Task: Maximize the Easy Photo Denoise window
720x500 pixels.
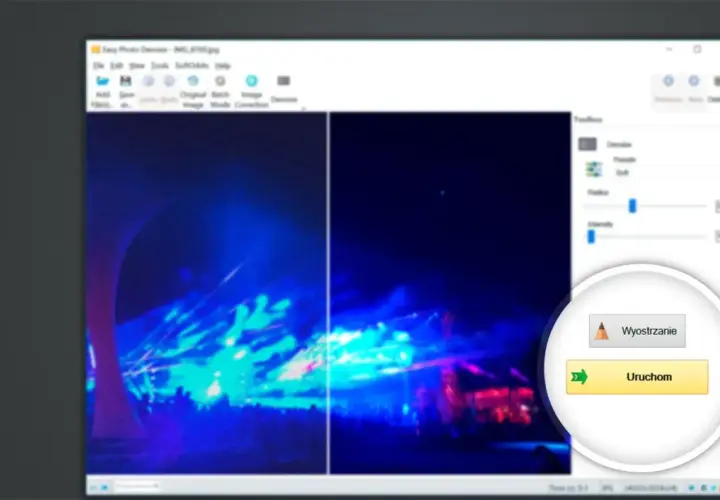Action: pos(697,49)
